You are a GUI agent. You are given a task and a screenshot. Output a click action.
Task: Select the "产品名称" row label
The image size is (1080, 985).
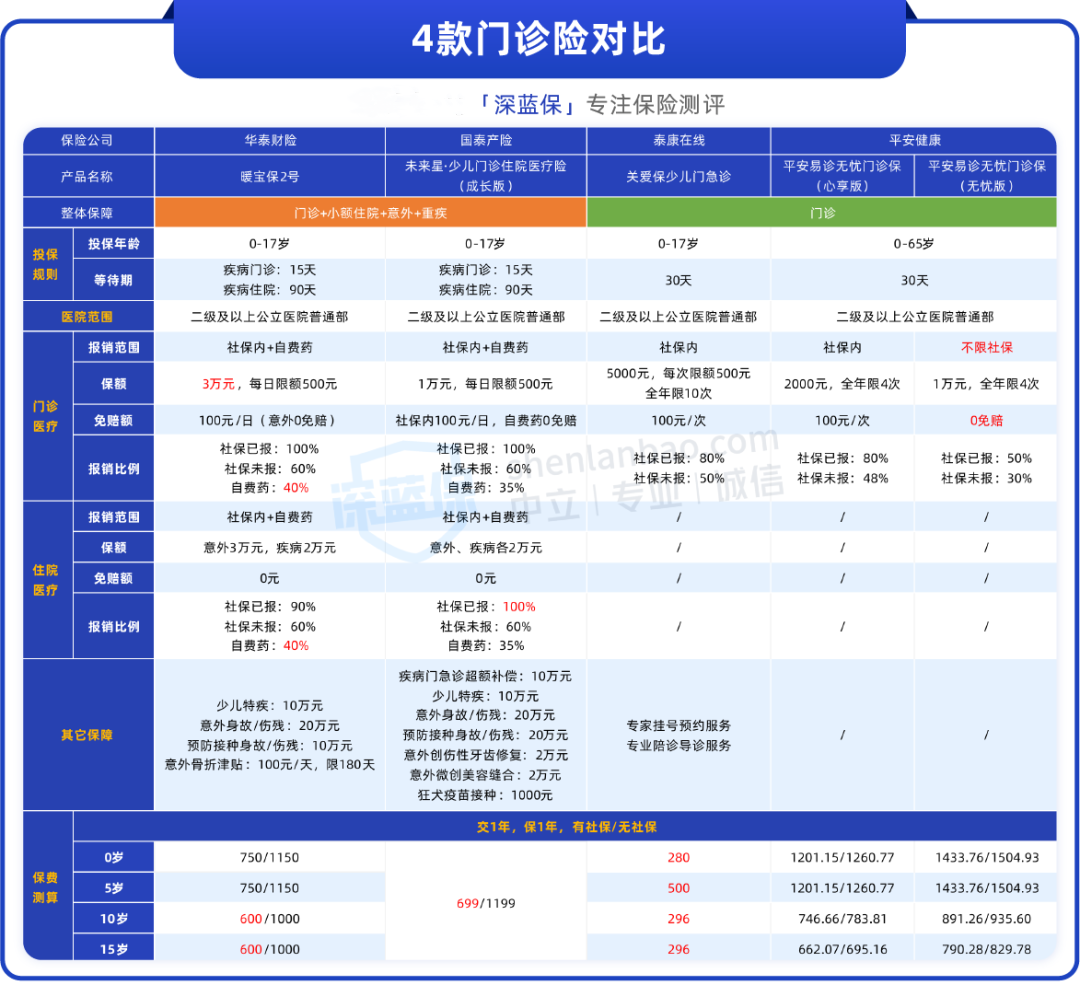click(87, 176)
